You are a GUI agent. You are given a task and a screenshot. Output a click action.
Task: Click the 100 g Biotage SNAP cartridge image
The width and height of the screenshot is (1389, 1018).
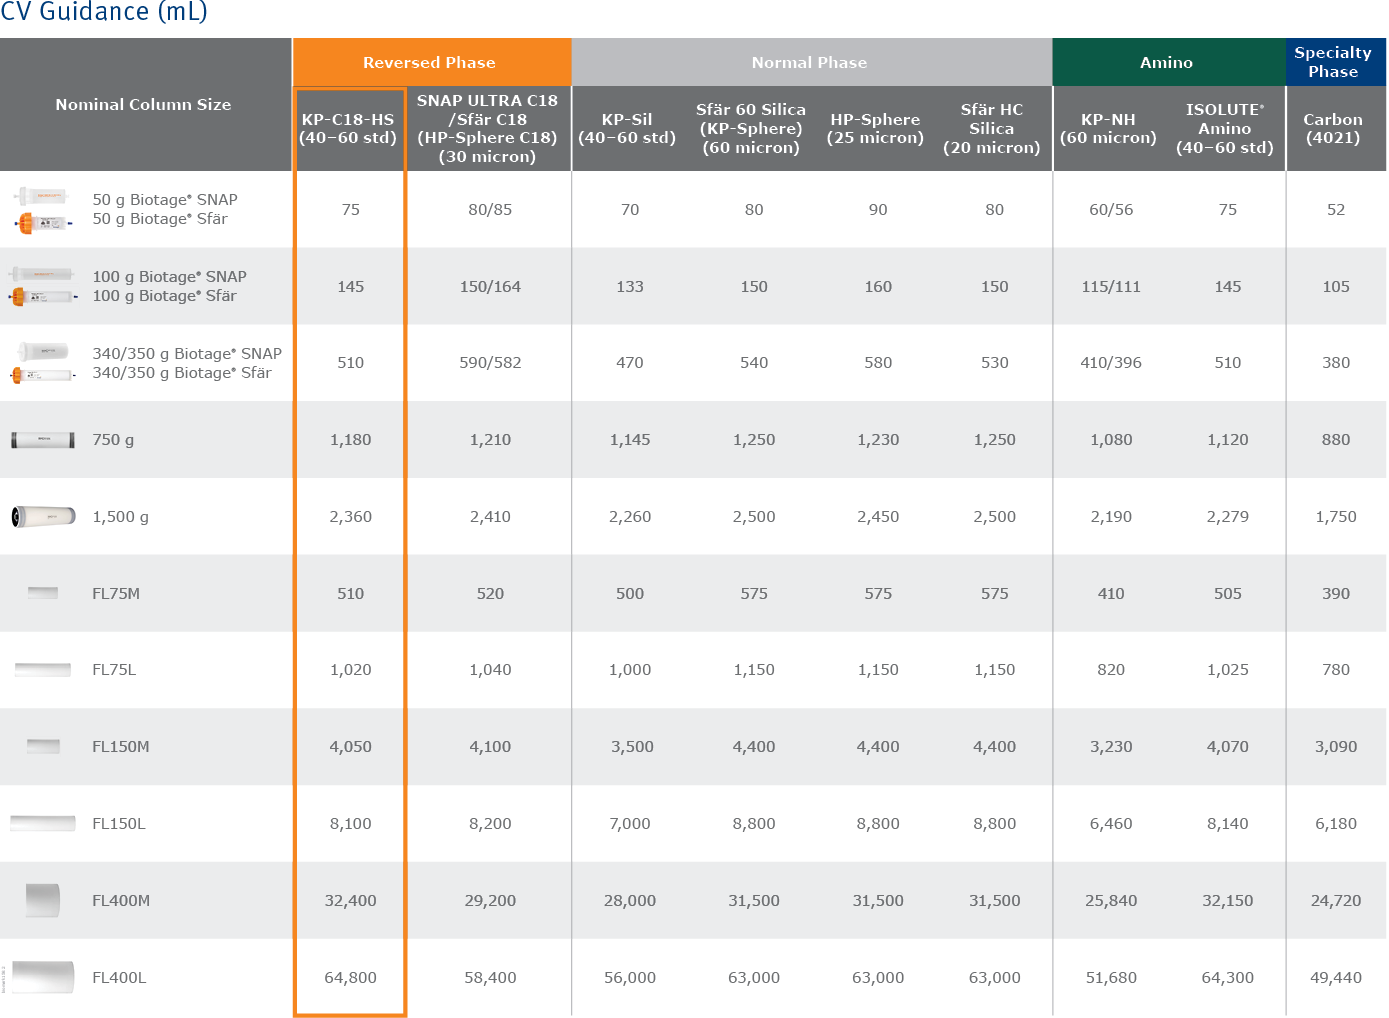pyautogui.click(x=42, y=273)
